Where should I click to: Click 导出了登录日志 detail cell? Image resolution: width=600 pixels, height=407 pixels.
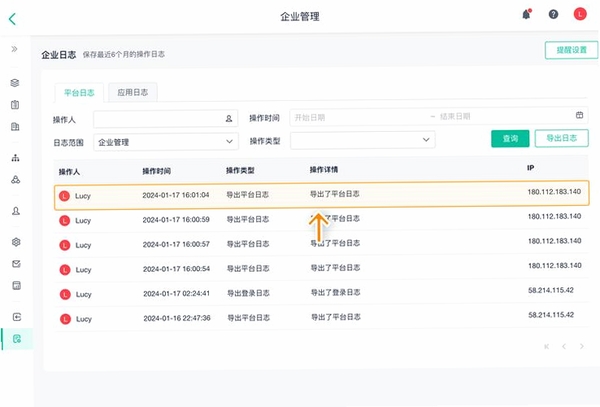pos(336,292)
